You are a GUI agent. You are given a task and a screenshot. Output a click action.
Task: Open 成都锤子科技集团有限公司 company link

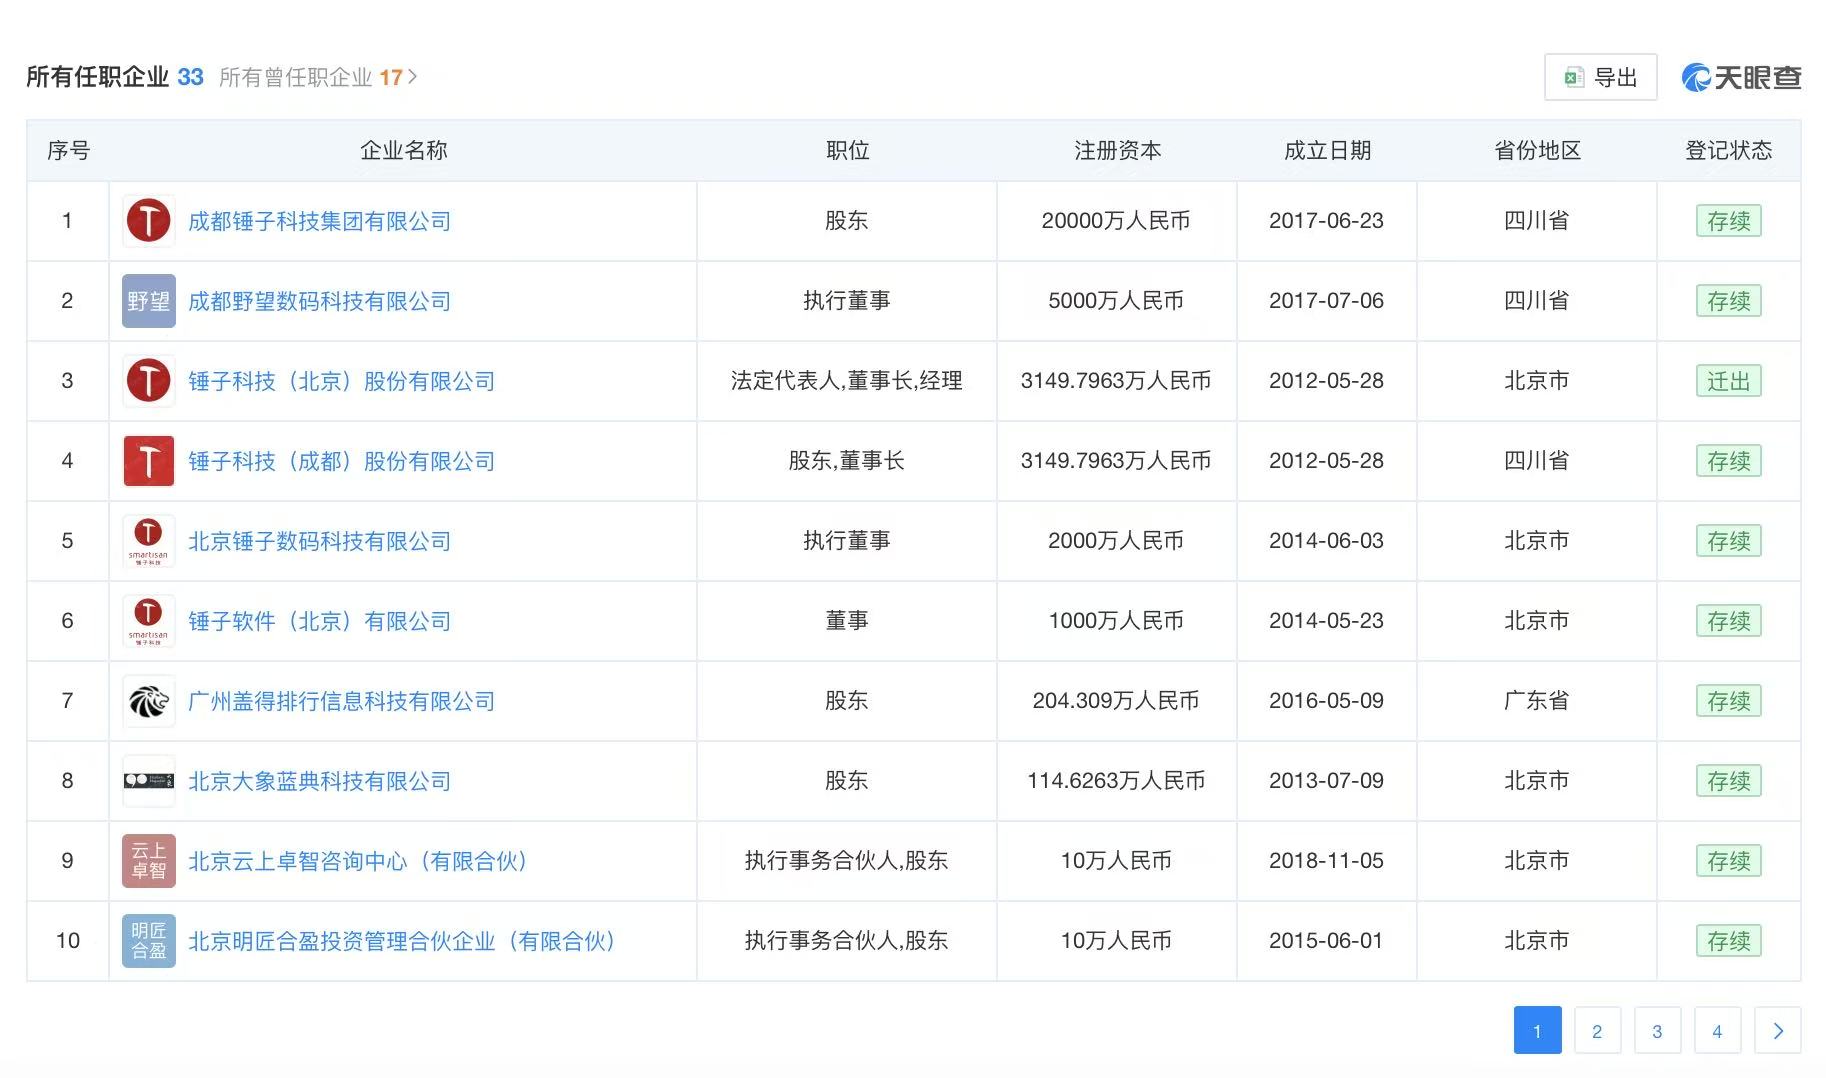pyautogui.click(x=319, y=221)
